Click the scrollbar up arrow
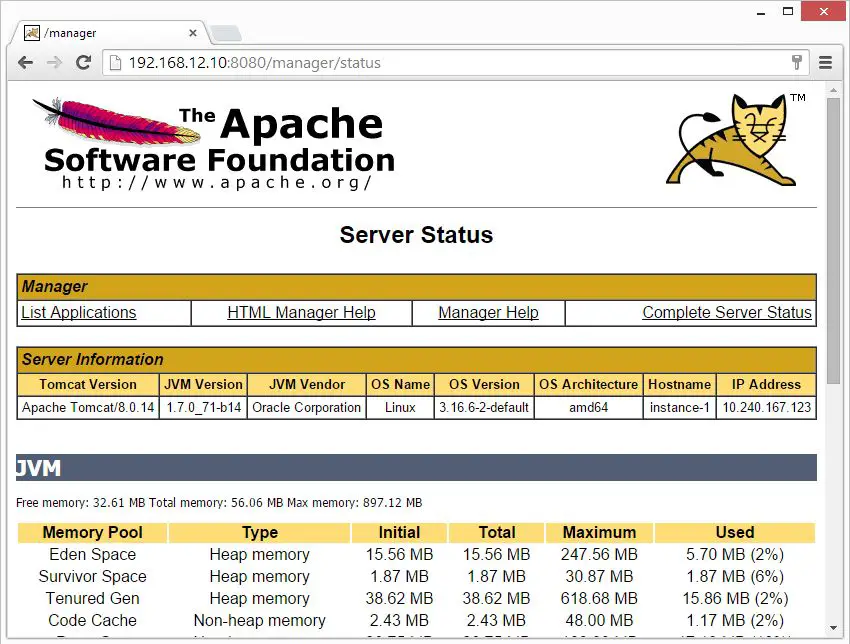This screenshot has width=850, height=644. [833, 90]
